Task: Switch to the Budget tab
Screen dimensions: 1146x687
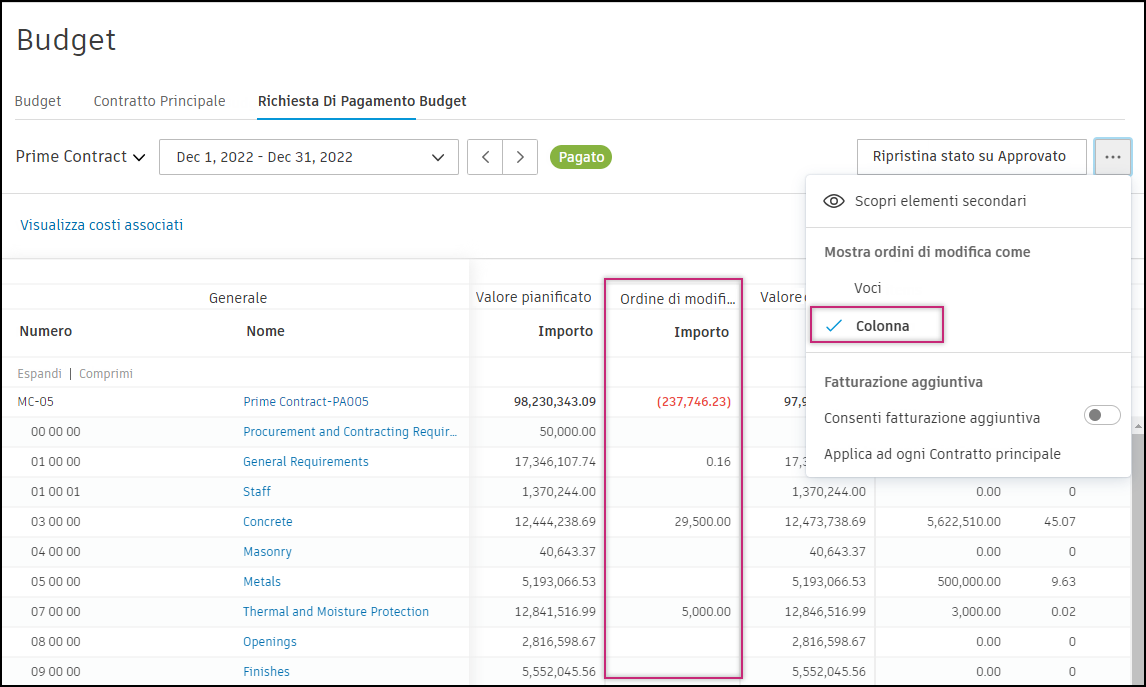Action: point(38,101)
